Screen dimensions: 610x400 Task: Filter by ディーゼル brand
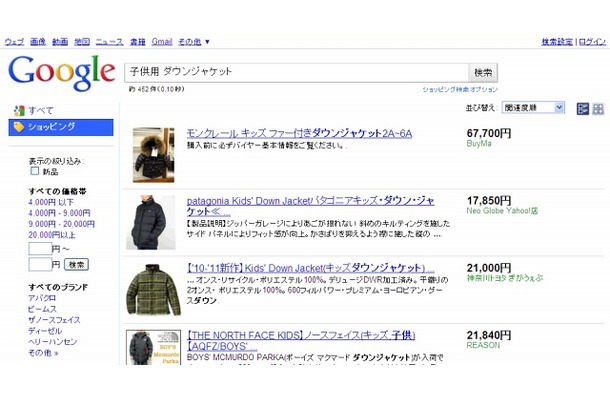pos(45,331)
